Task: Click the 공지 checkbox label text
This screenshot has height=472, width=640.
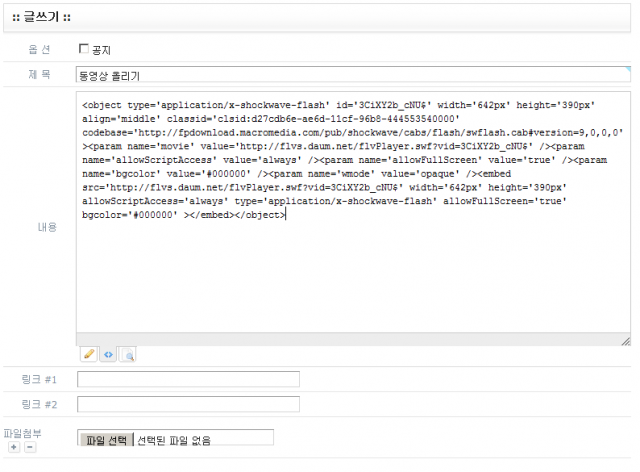Action: pyautogui.click(x=101, y=49)
